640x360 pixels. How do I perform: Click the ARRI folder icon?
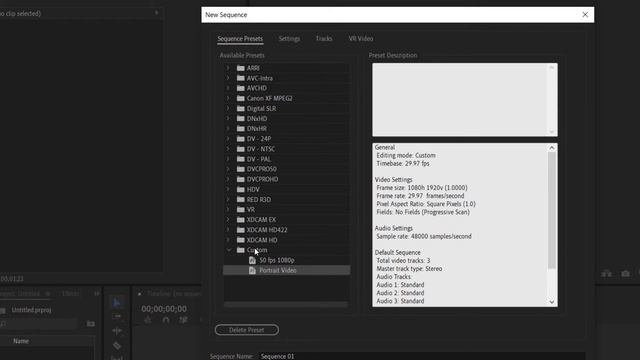(241, 68)
